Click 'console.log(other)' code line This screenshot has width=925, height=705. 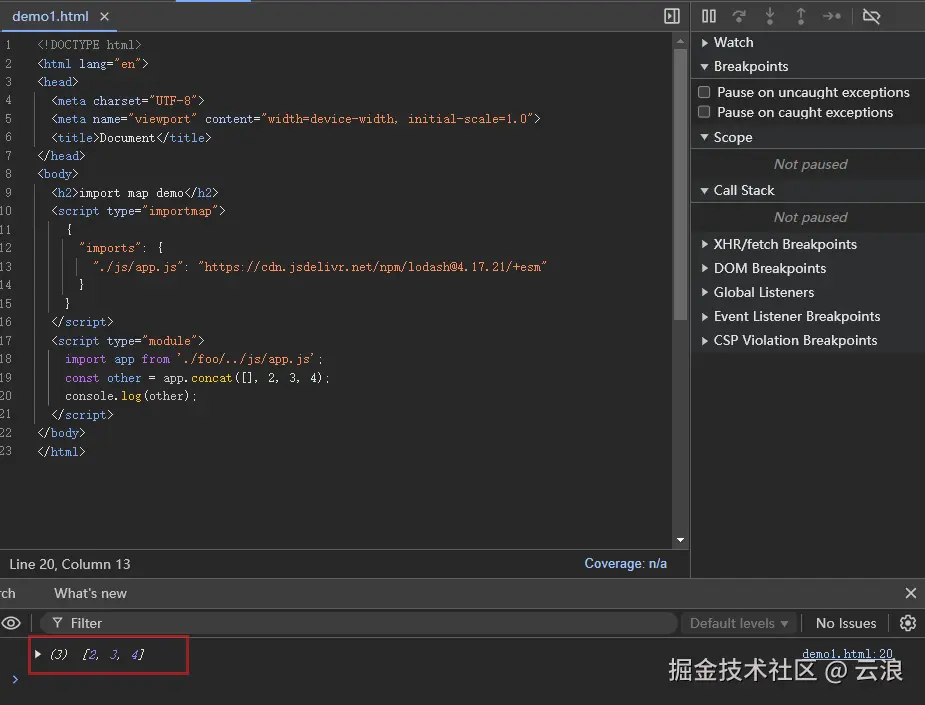(131, 396)
